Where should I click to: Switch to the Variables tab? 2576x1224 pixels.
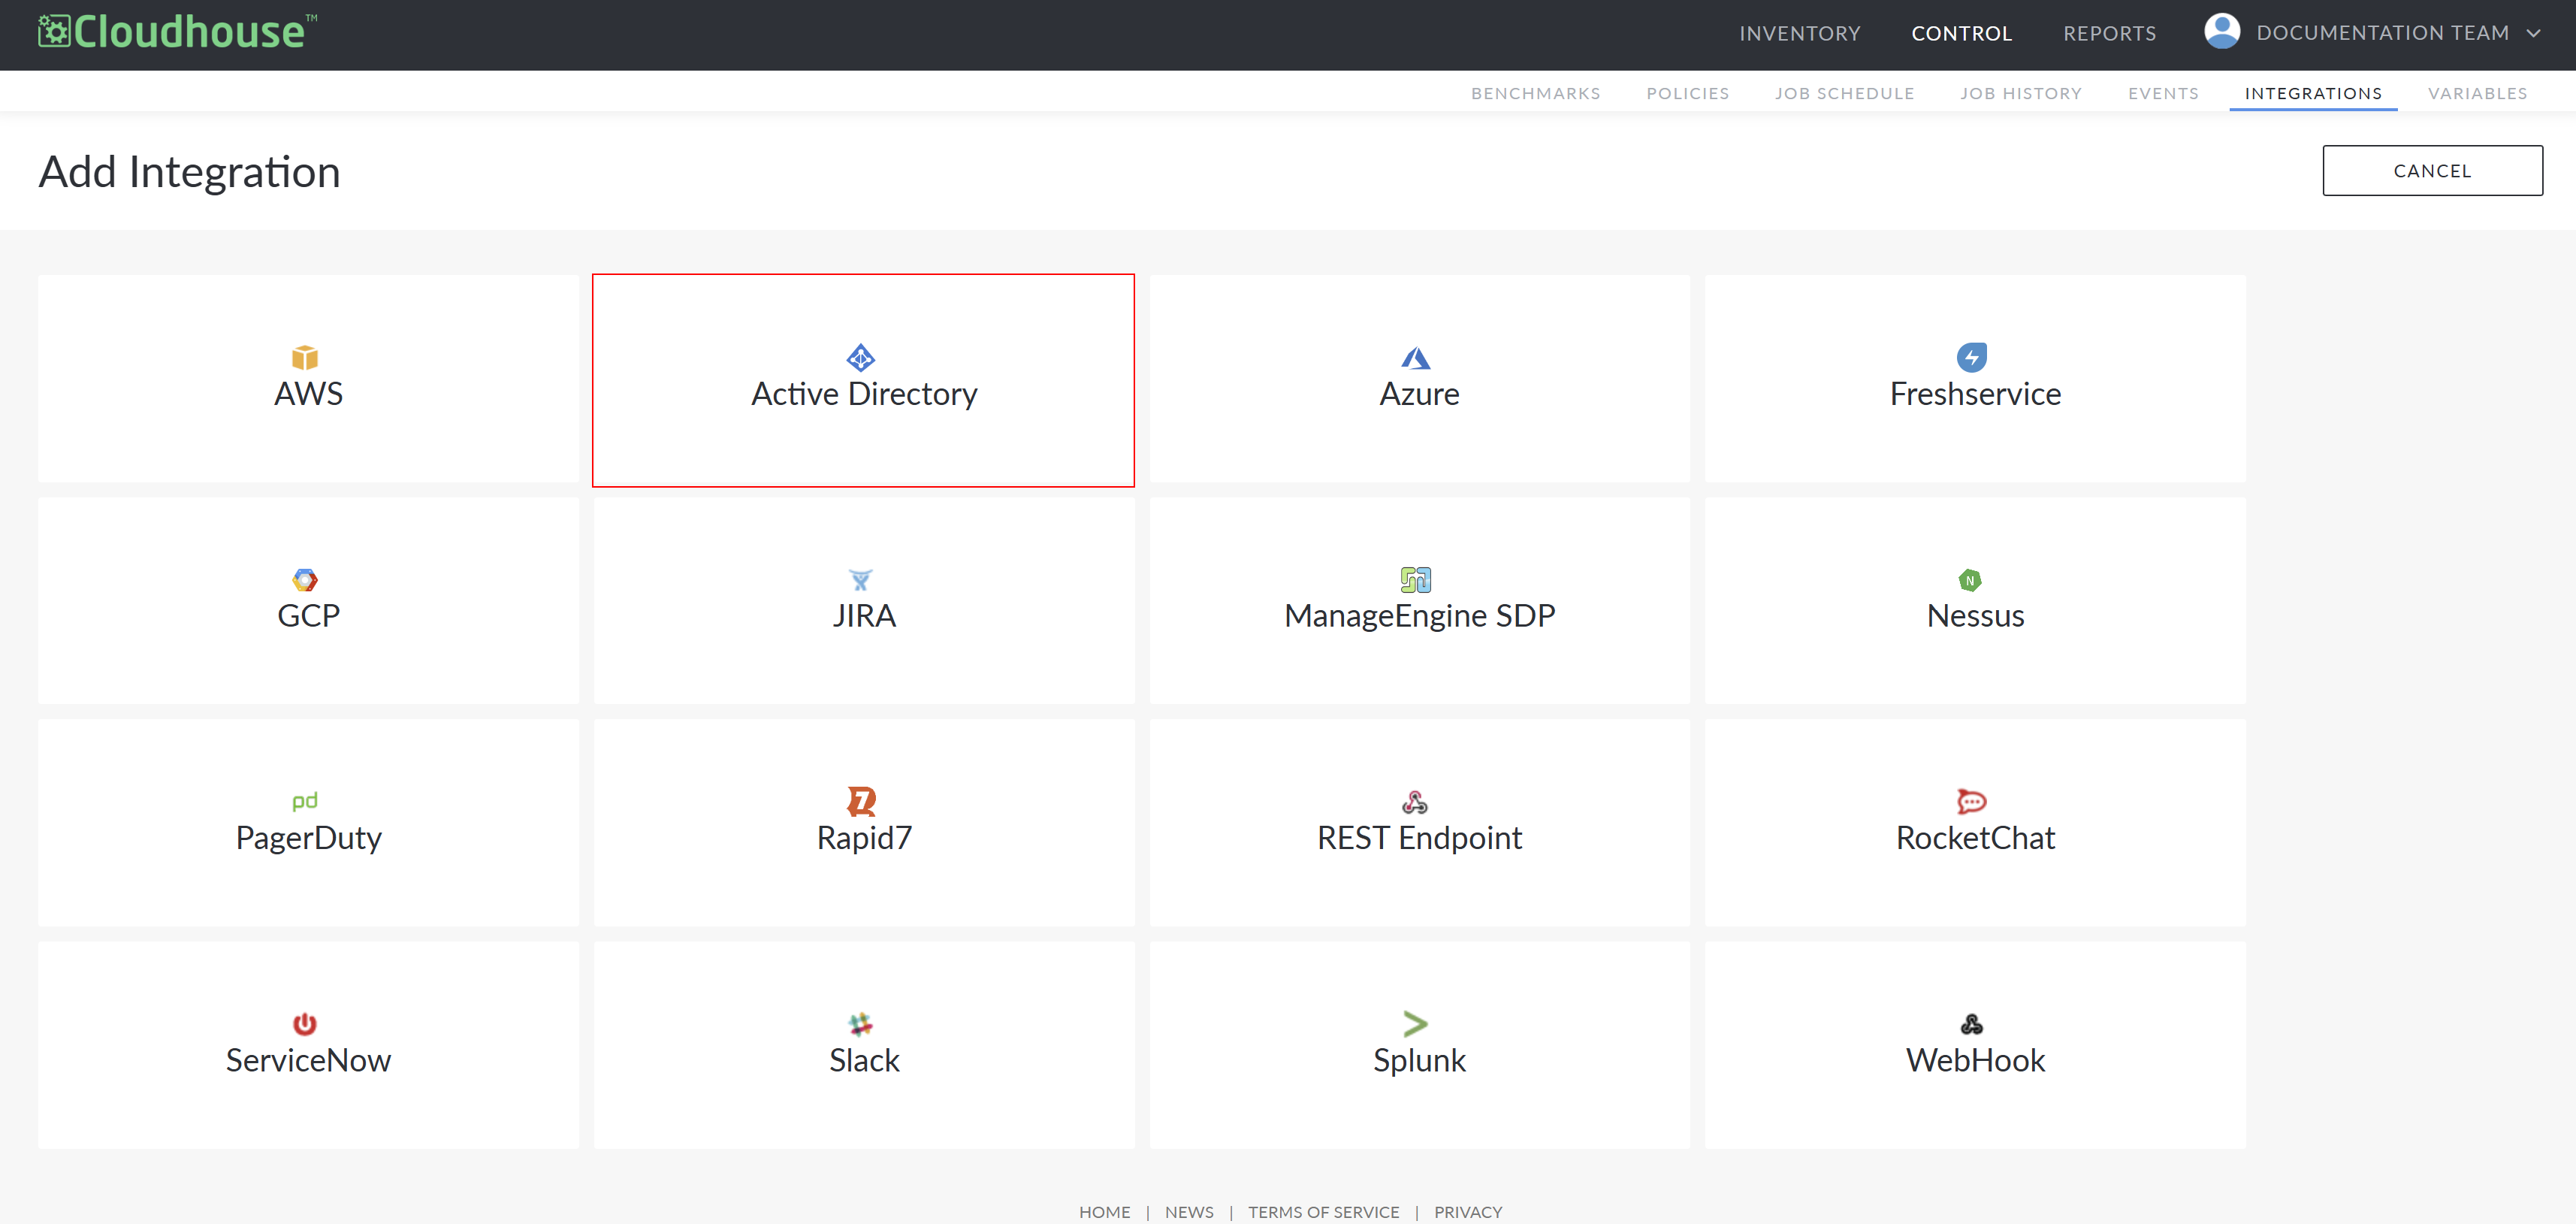pos(2477,93)
